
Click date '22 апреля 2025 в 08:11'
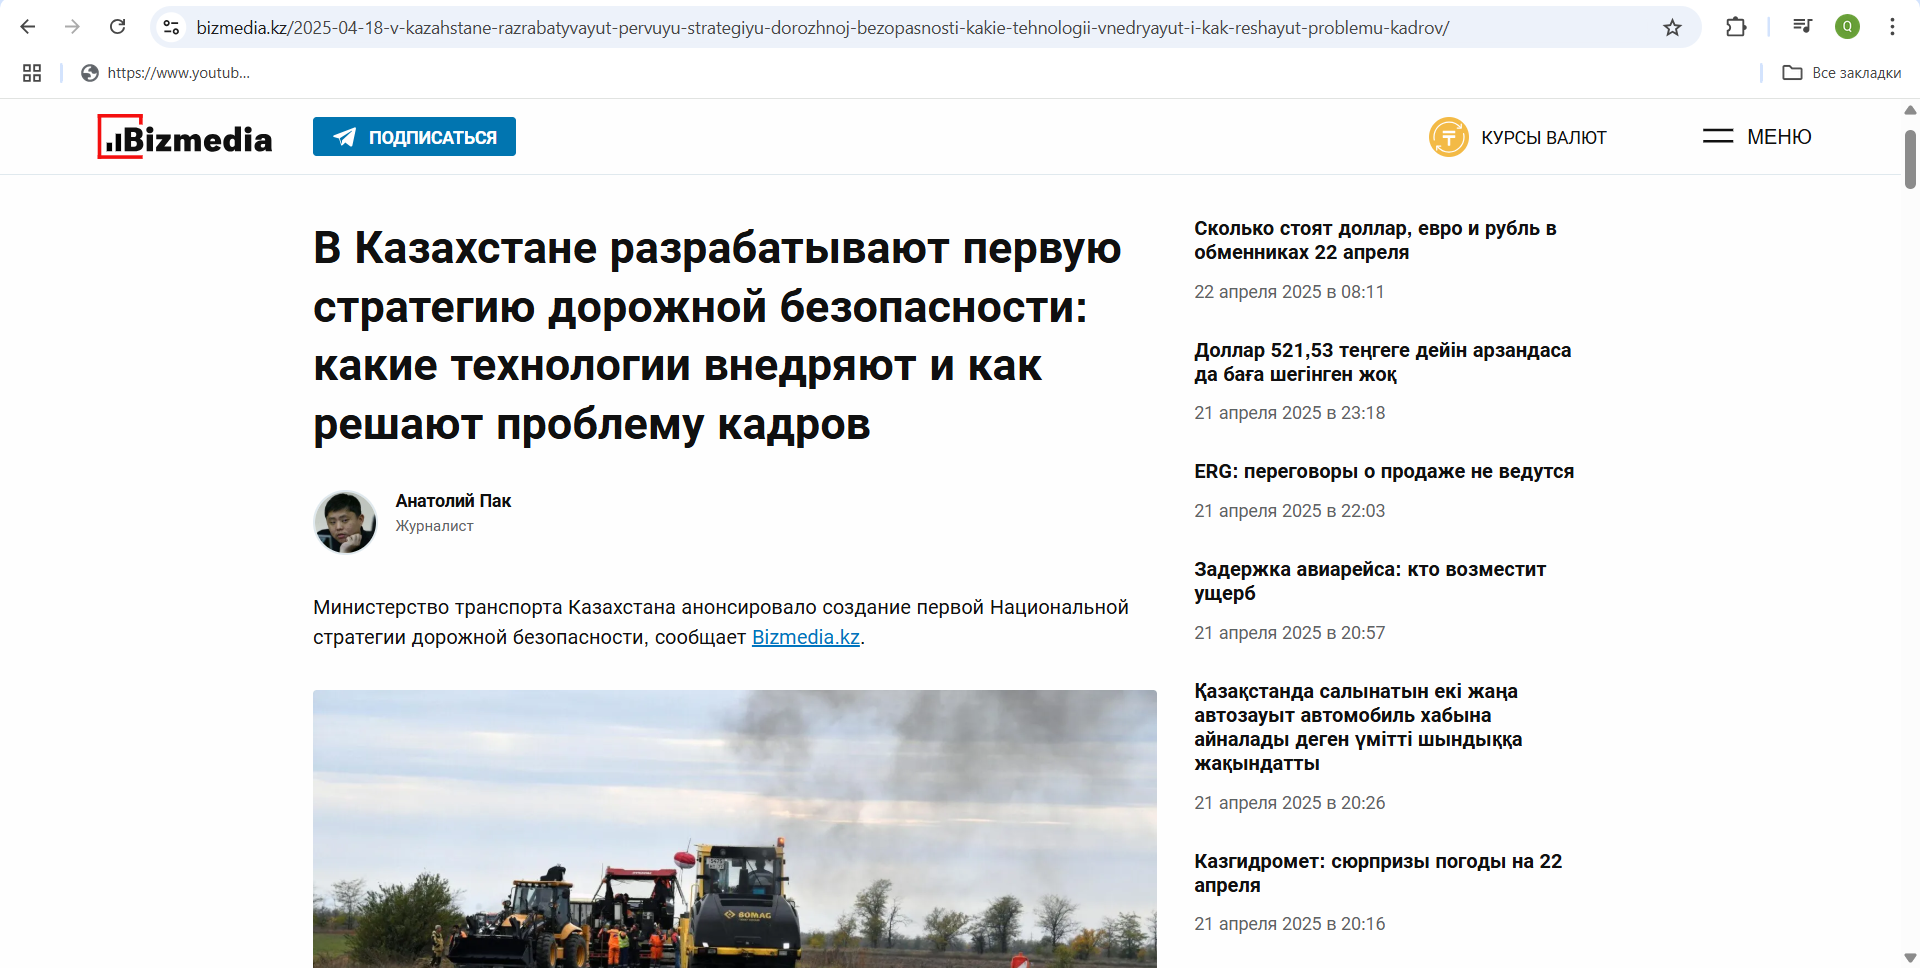(1289, 292)
